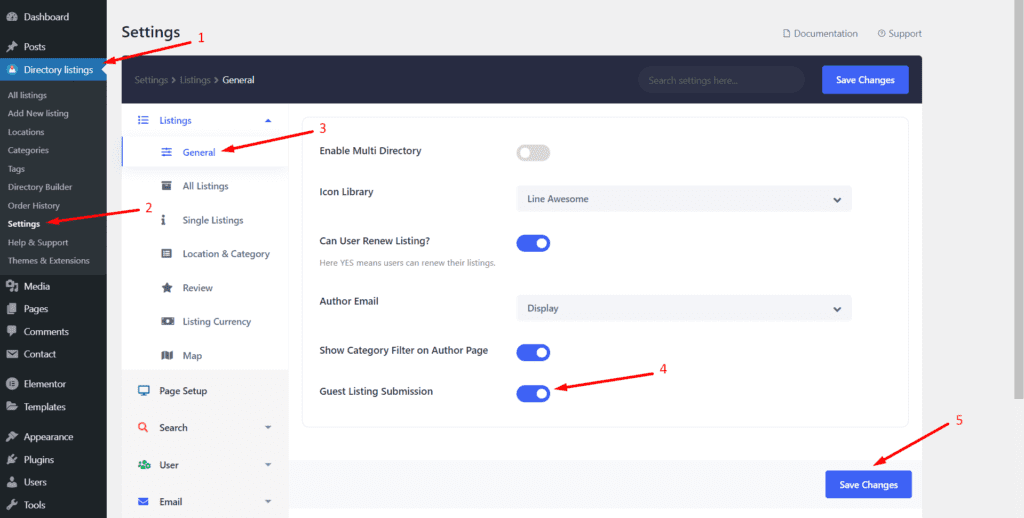Open the Documentation link
The width and height of the screenshot is (1024, 518).
coord(820,34)
